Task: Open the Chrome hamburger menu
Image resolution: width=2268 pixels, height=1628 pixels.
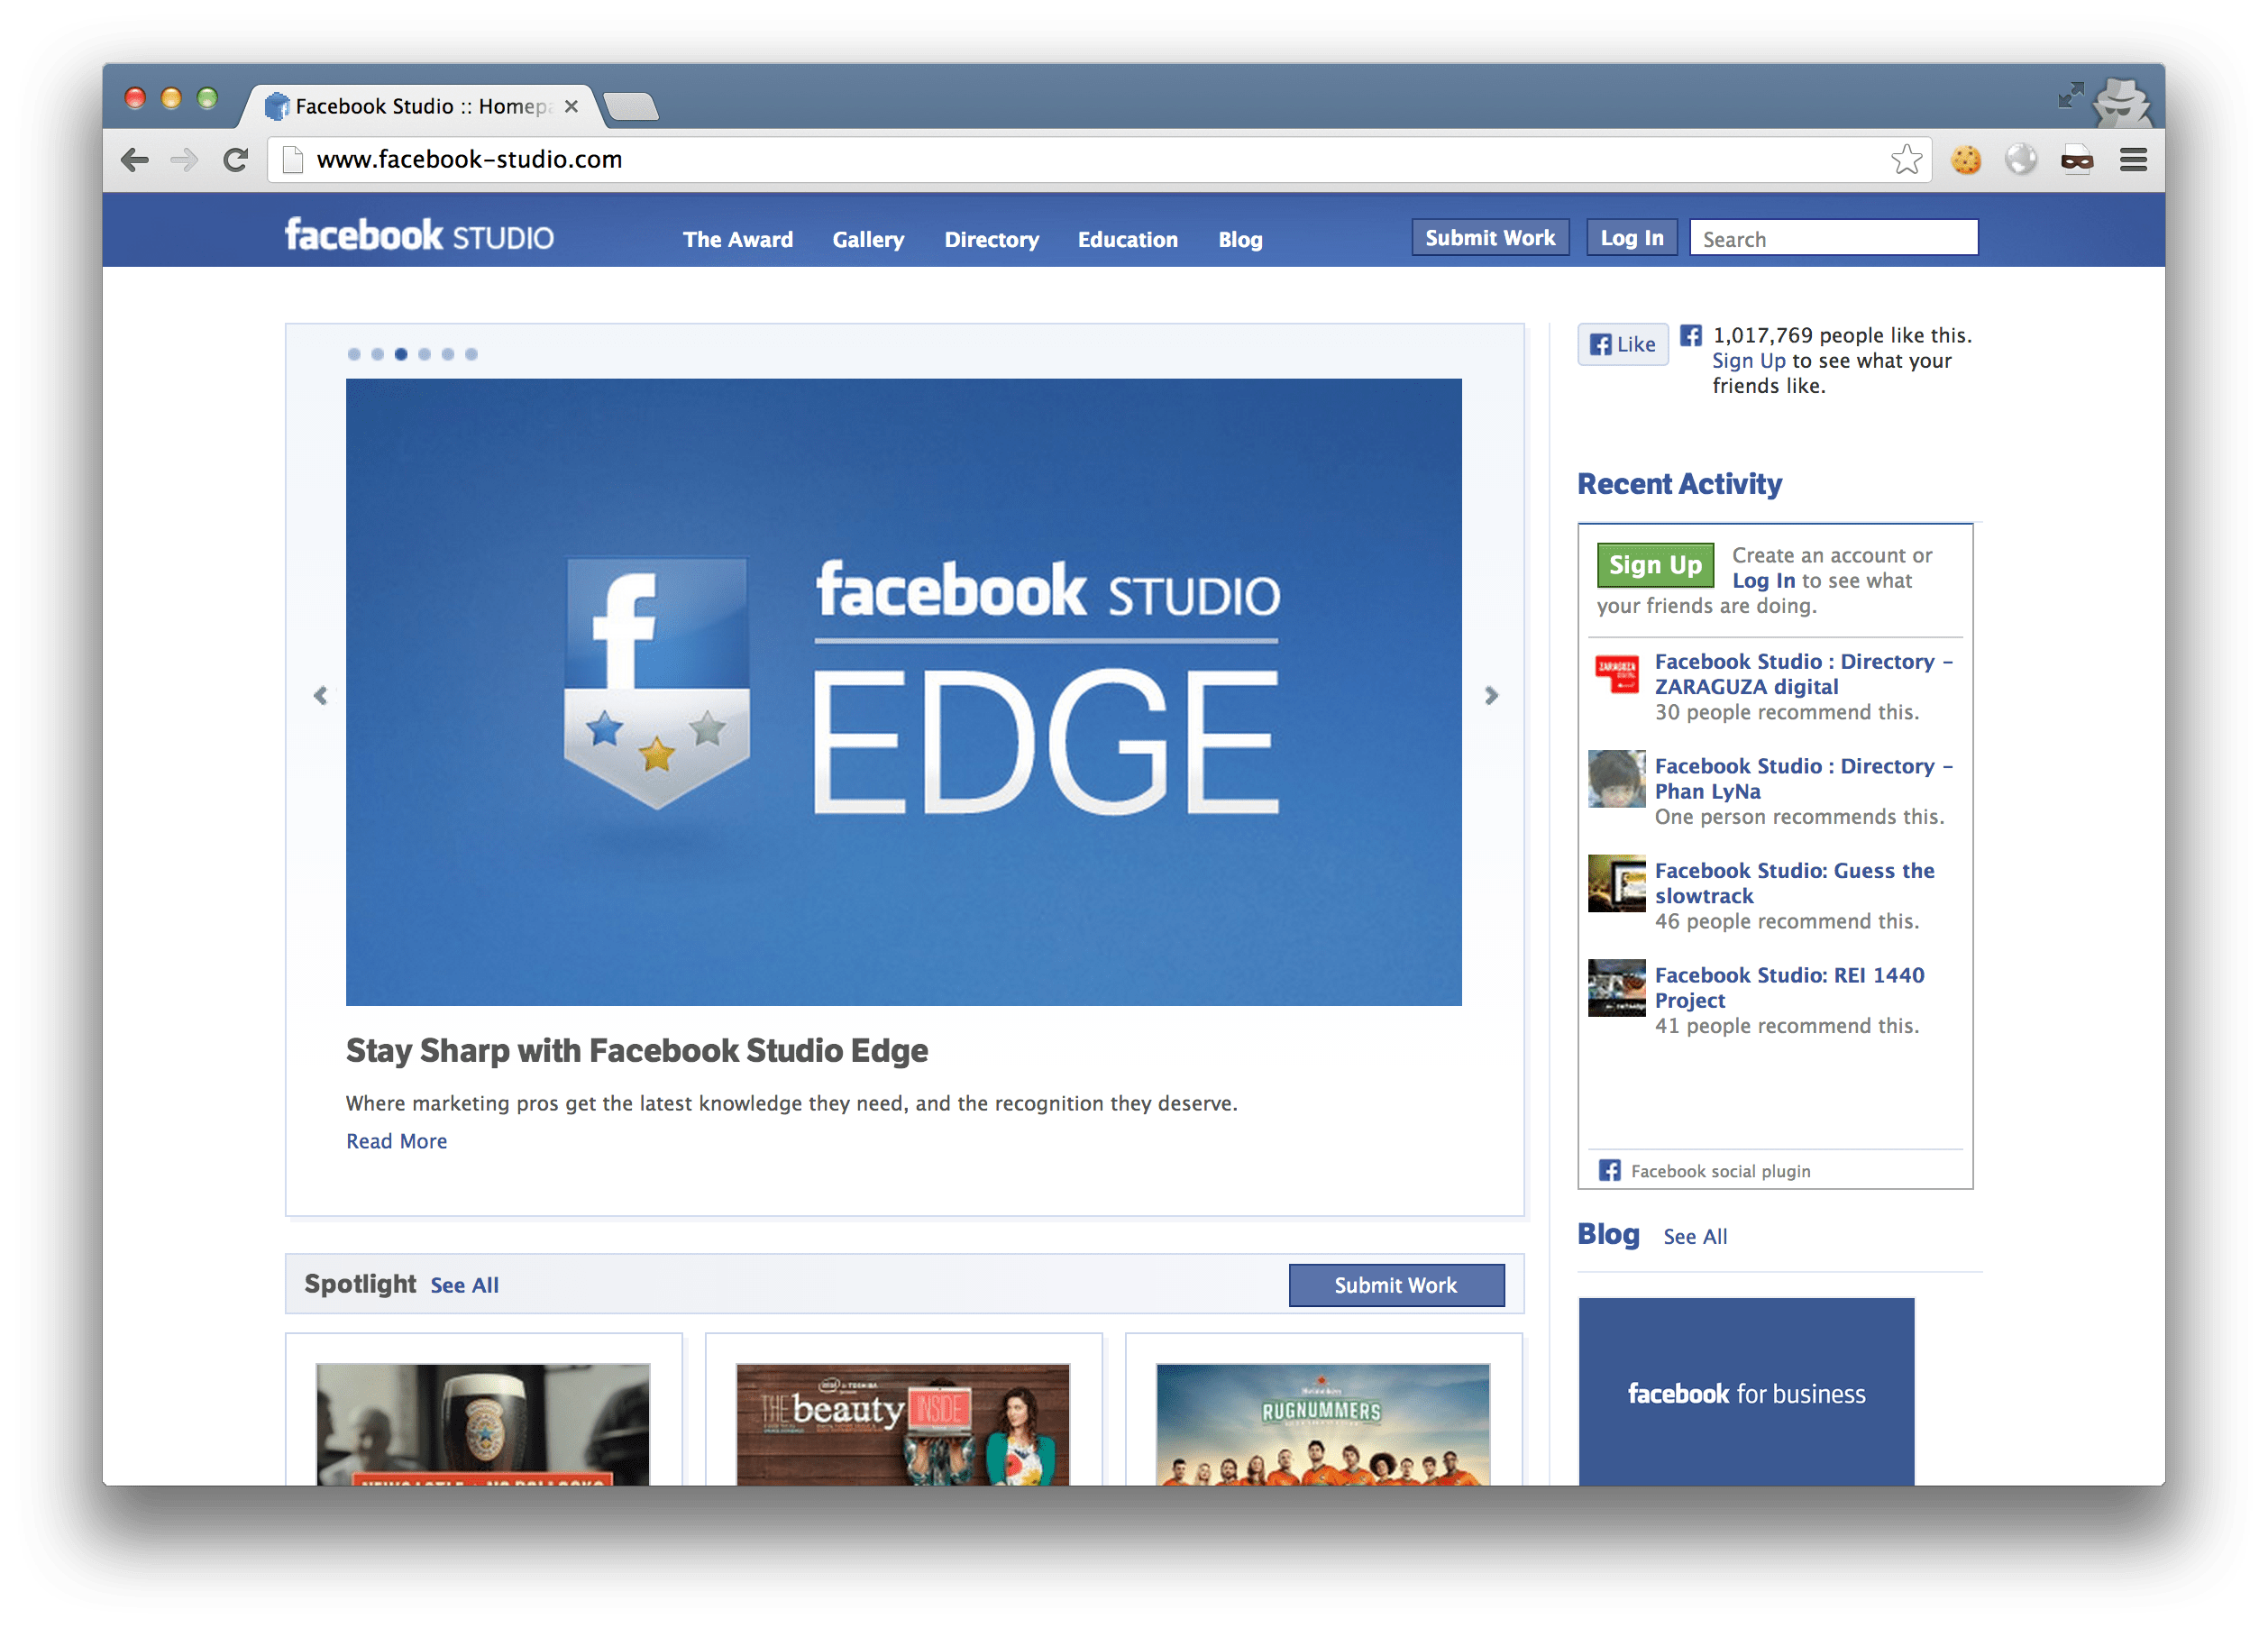Action: point(2133,160)
